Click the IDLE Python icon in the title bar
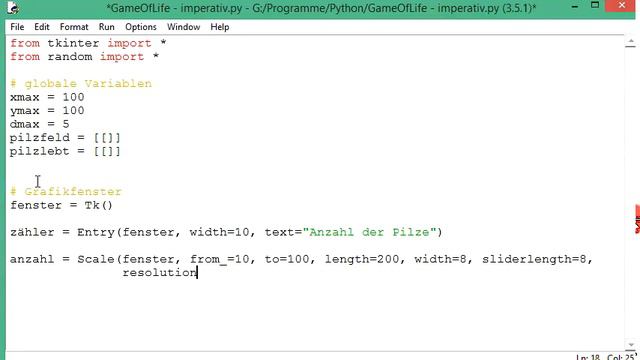The image size is (640, 360). pyautogui.click(x=13, y=7)
